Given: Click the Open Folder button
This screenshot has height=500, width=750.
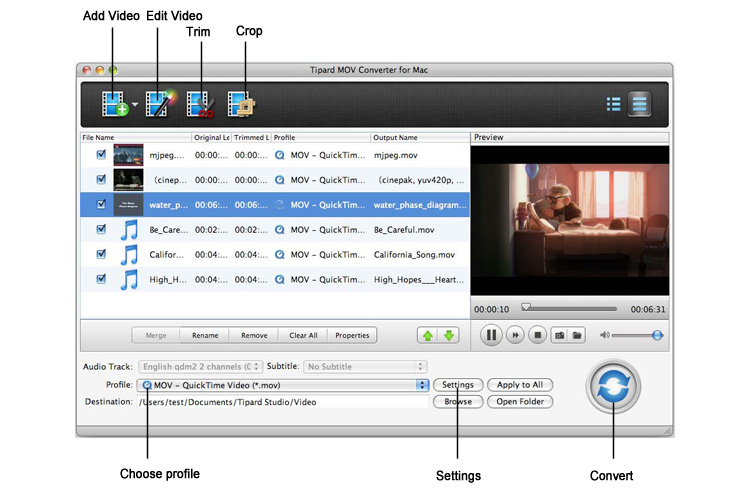Looking at the screenshot, I should pos(519,401).
